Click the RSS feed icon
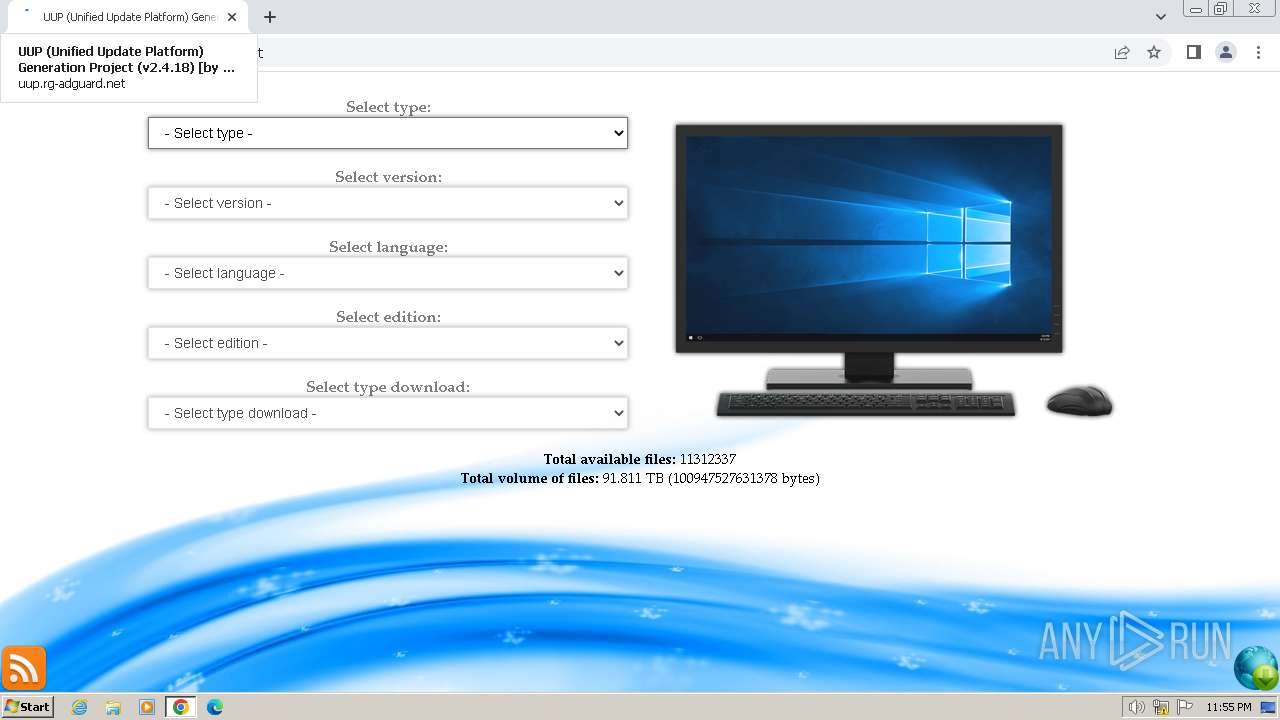Viewport: 1280px width, 720px height. pos(23,668)
